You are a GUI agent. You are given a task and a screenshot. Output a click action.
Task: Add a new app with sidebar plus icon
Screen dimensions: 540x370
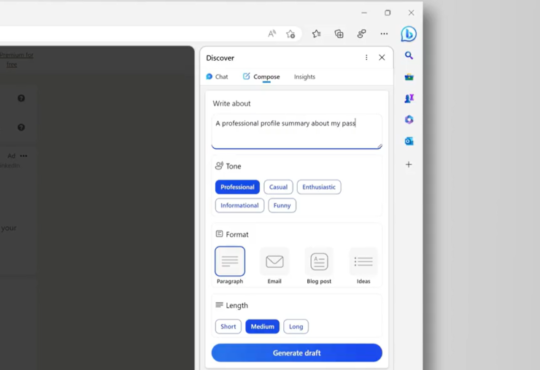click(x=409, y=164)
